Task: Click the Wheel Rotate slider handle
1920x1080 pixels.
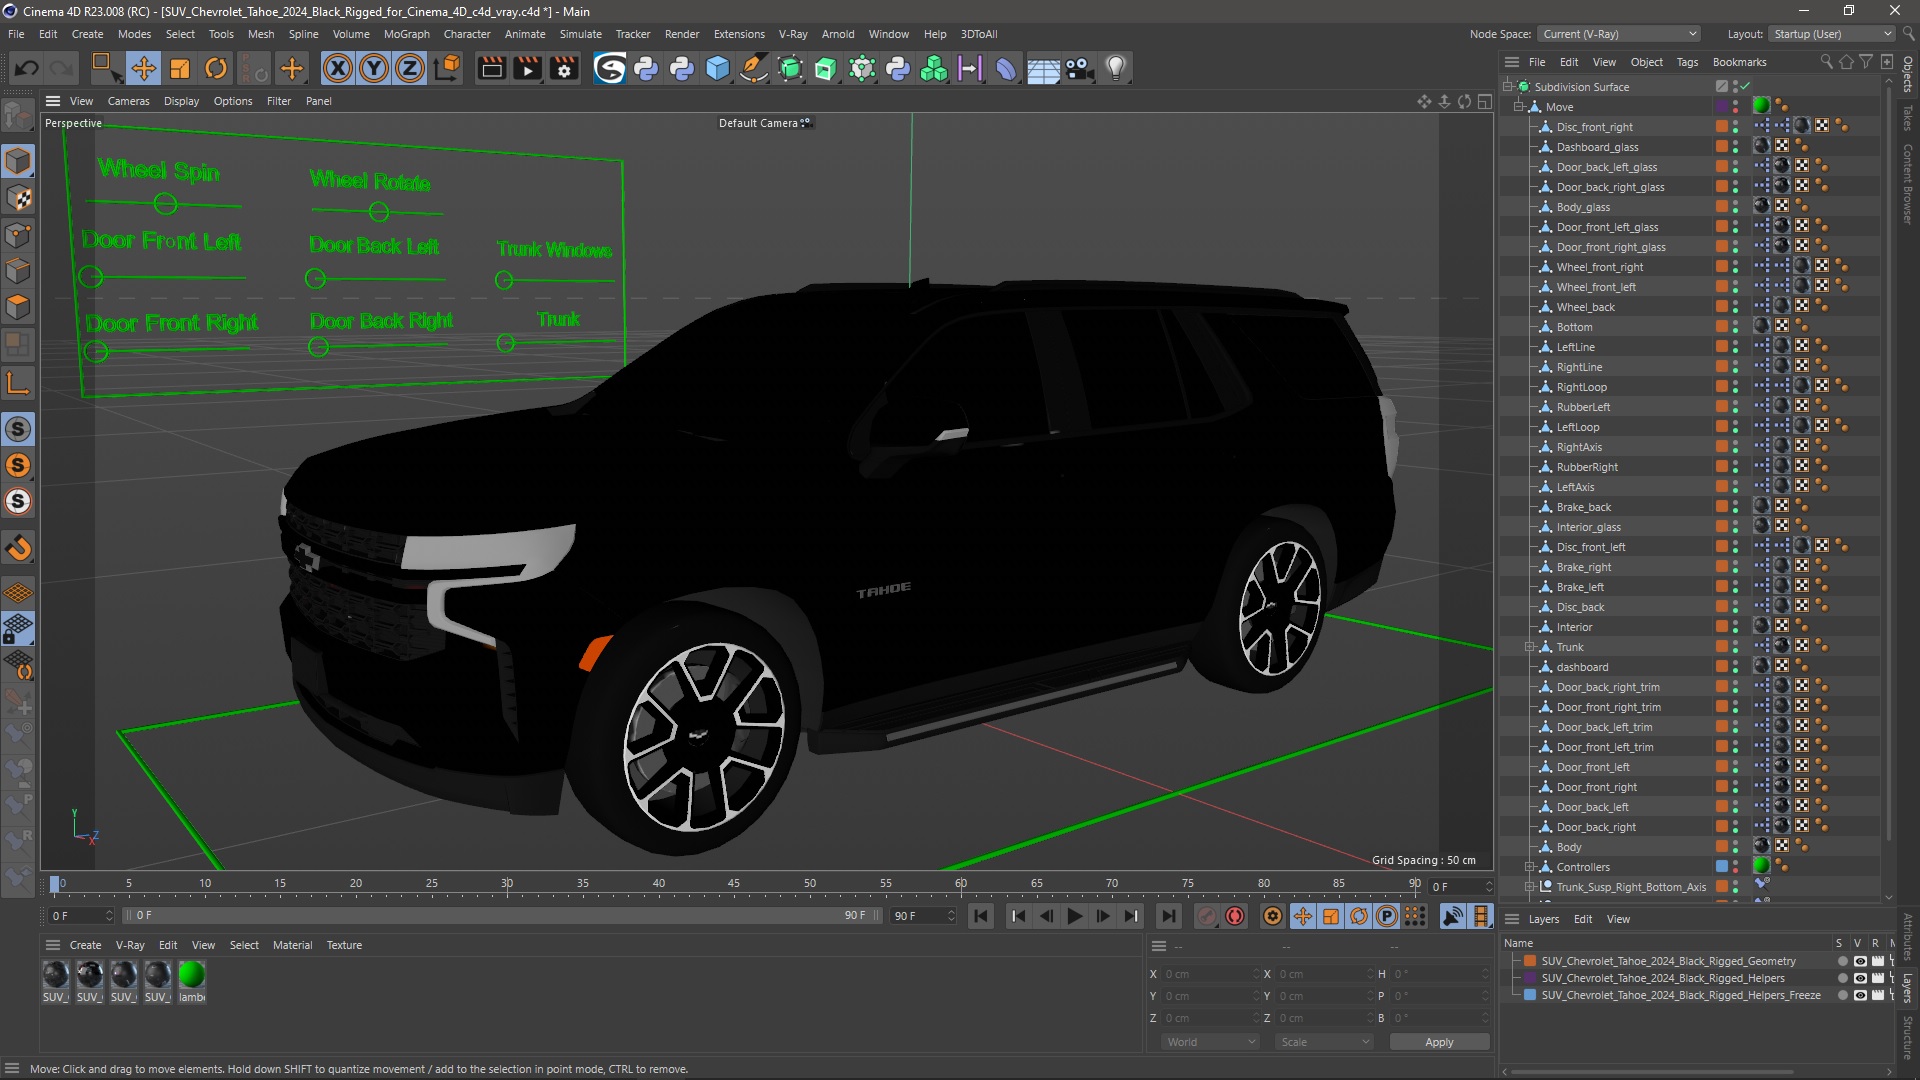Action: pos(378,212)
